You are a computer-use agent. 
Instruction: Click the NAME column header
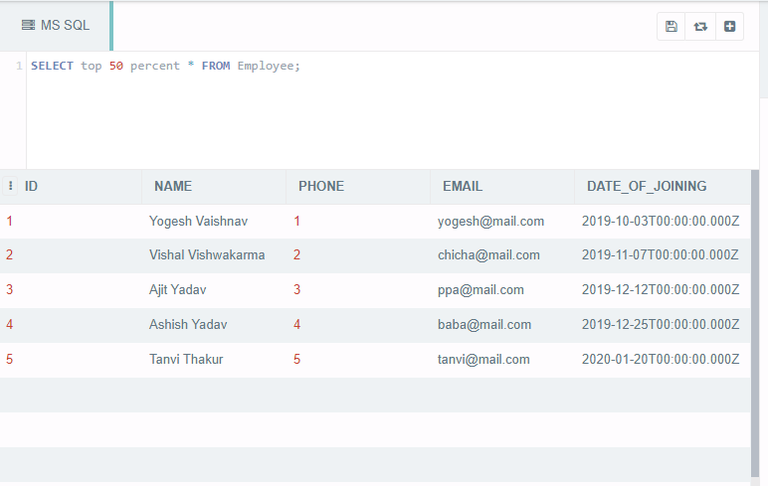click(173, 186)
